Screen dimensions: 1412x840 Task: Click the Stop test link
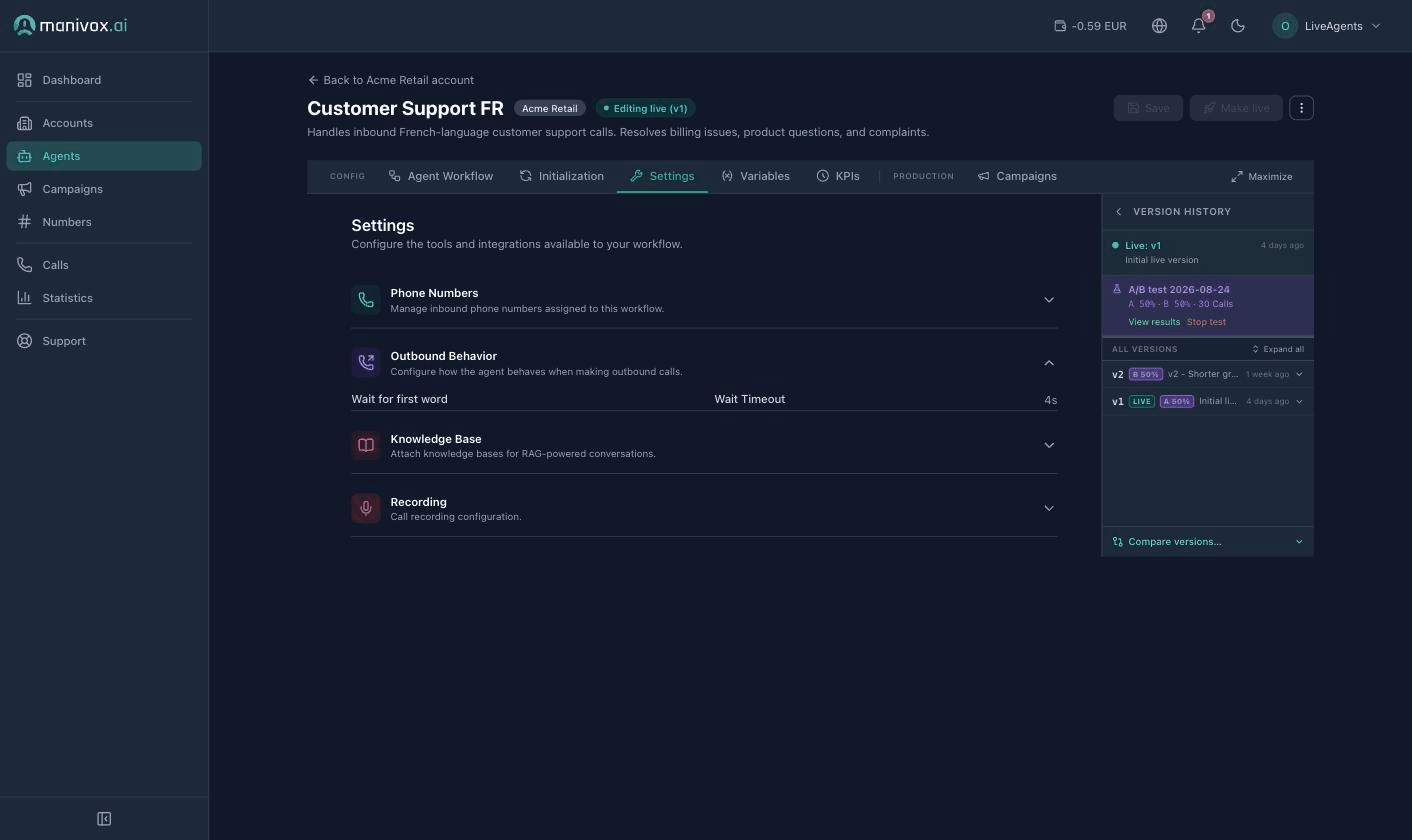tap(1206, 322)
